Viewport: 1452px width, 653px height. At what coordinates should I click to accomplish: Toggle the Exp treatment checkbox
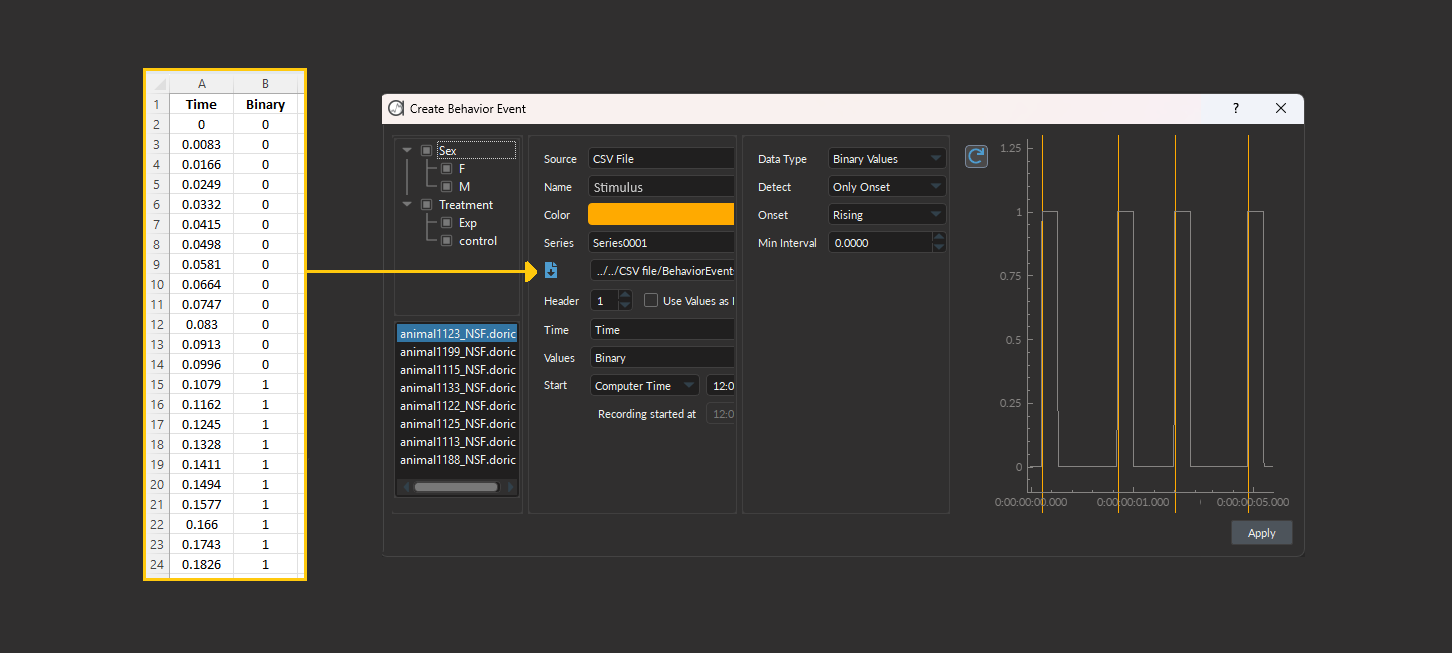[x=447, y=223]
